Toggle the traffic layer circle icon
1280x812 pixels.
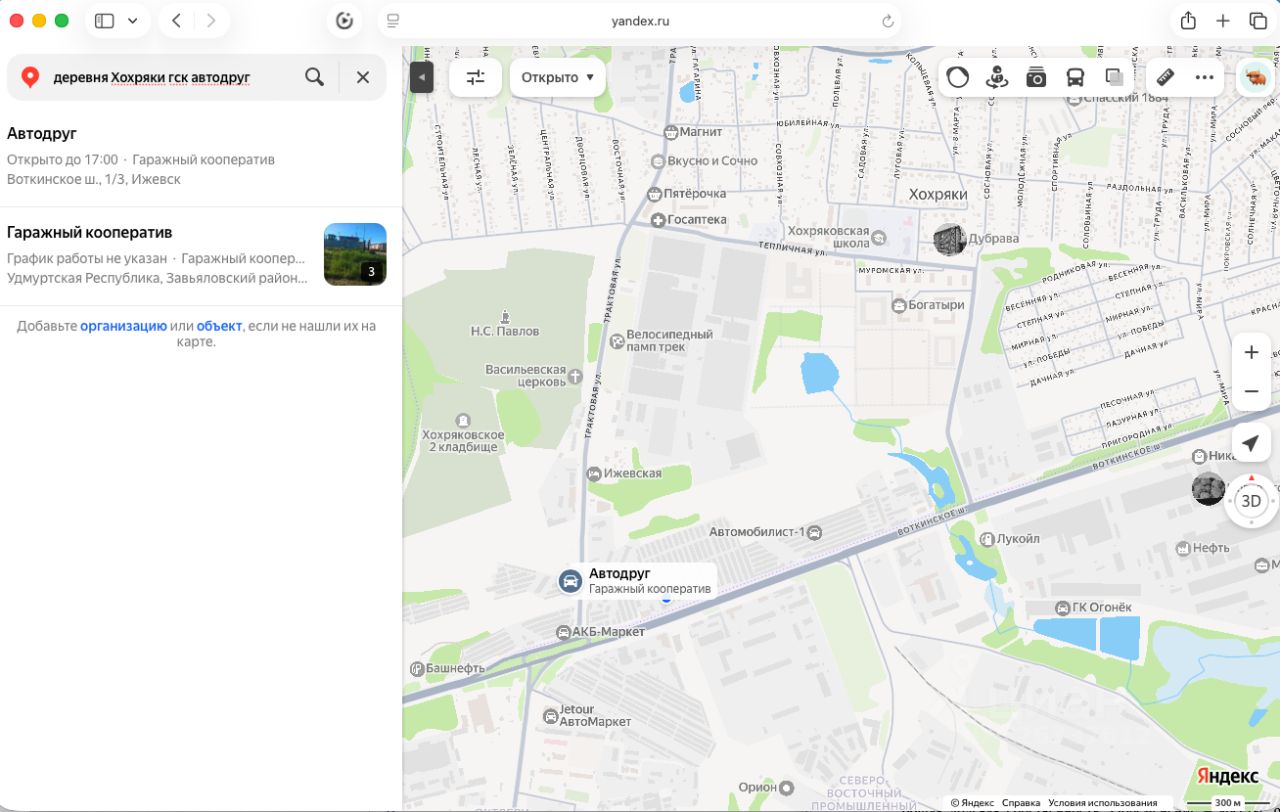tap(958, 77)
